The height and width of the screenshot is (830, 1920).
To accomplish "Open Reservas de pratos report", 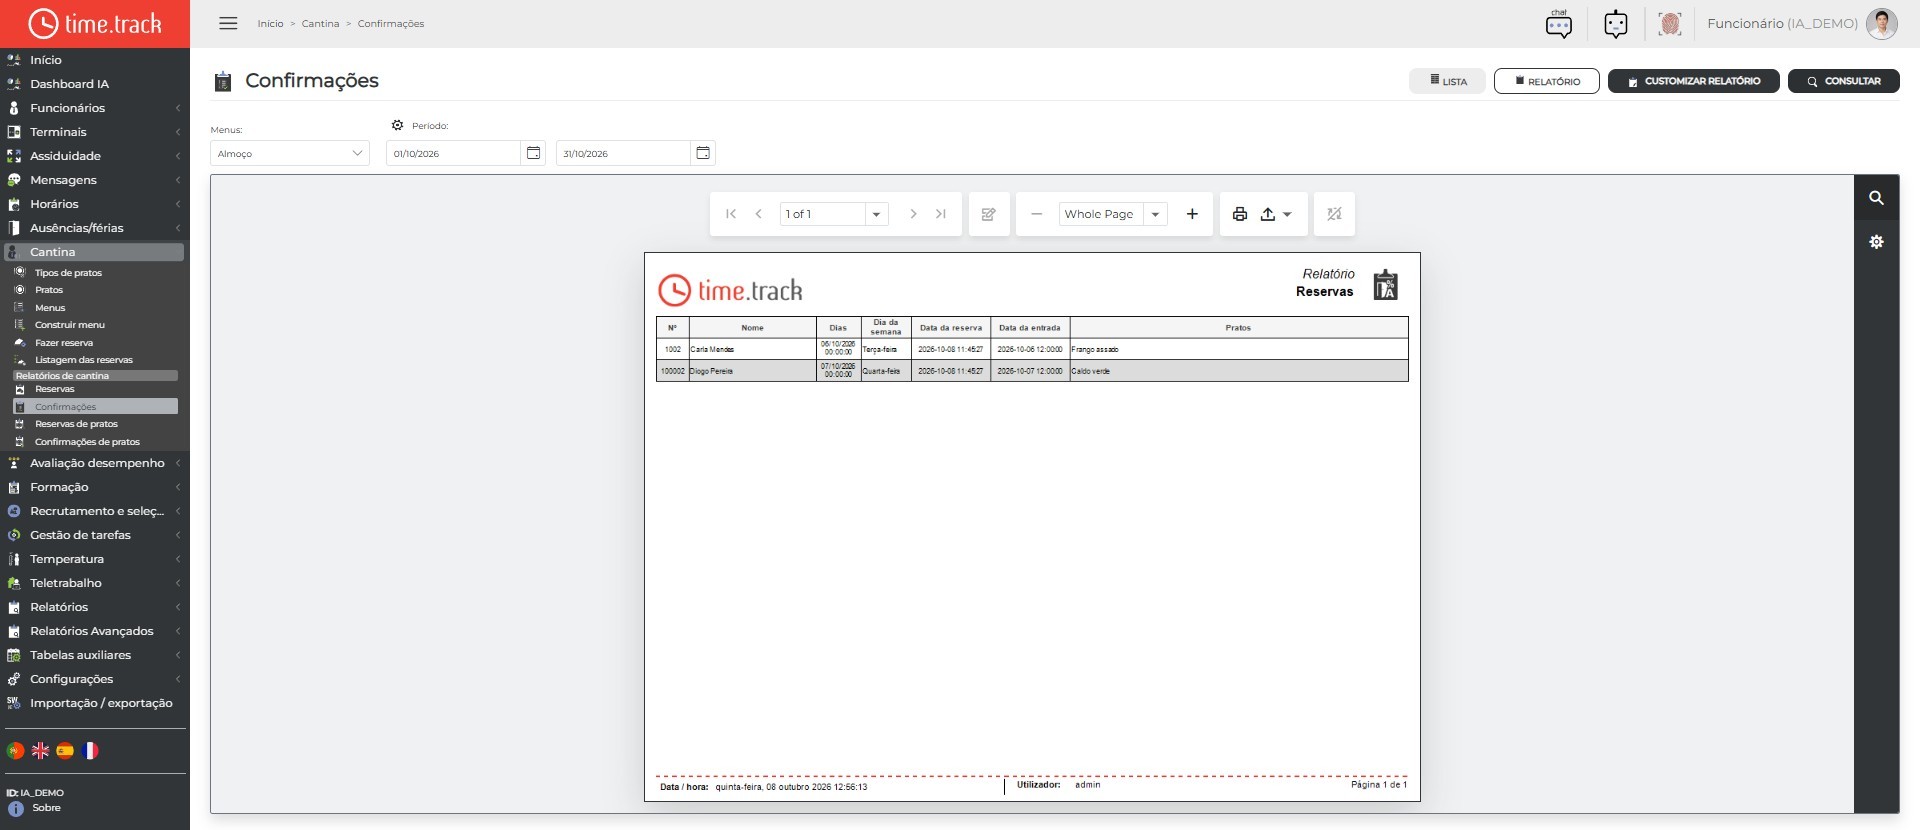I will click(x=76, y=424).
